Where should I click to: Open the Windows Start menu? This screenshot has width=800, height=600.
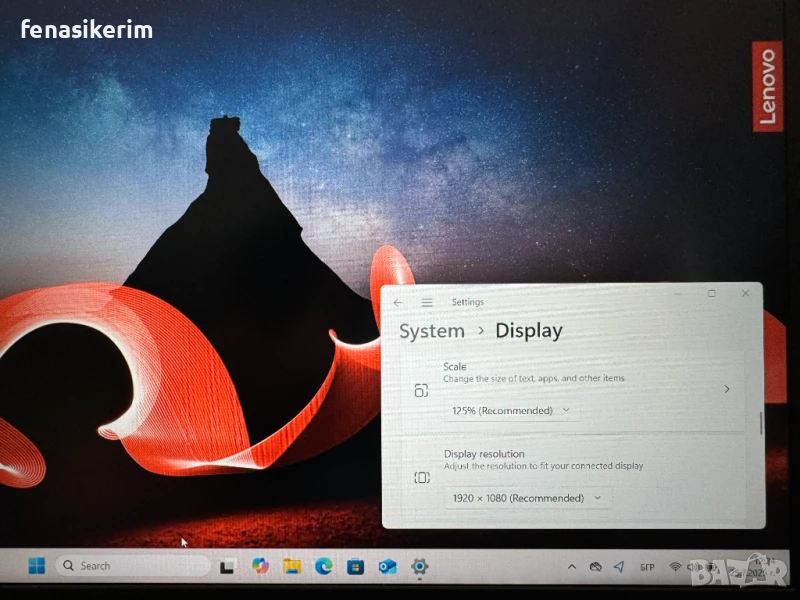click(x=37, y=566)
